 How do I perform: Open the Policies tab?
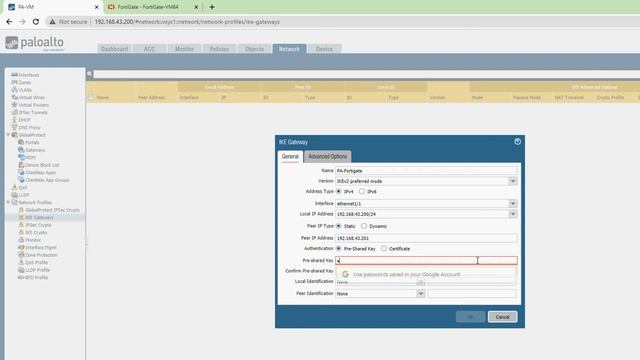(219, 49)
